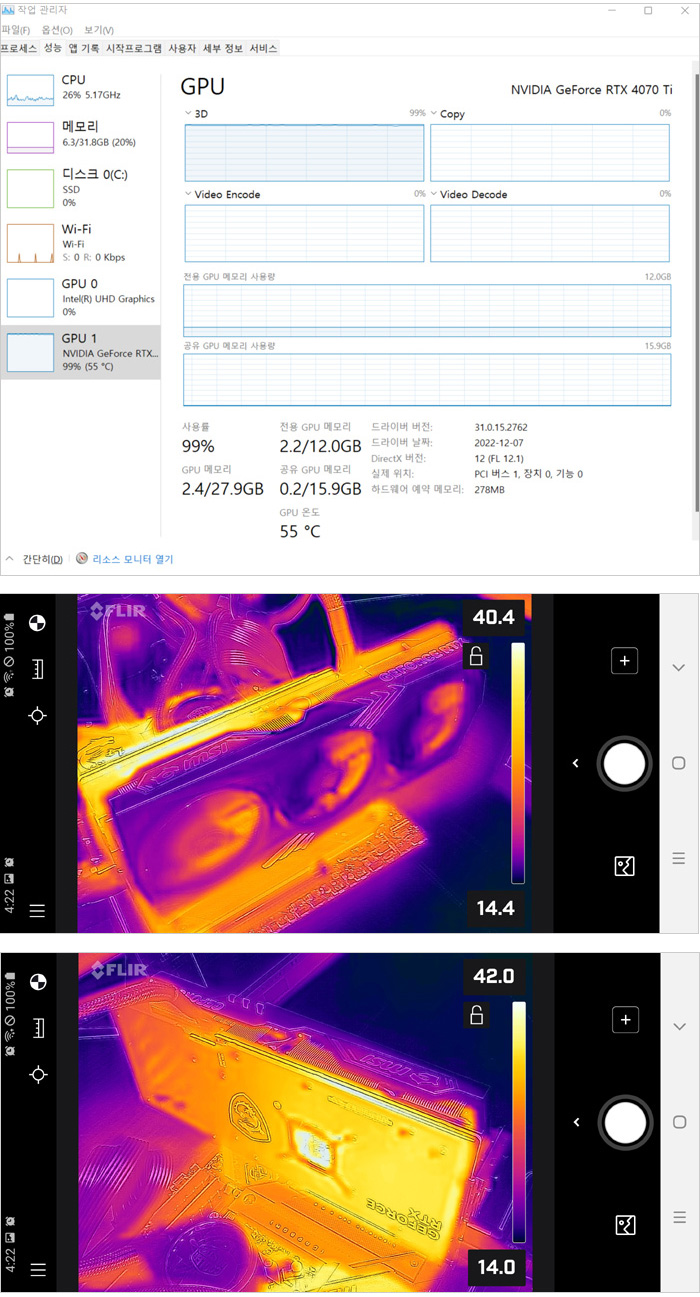700x1297 pixels.
Task: Select 디스크 0(C:) in the sidebar
Action: (81, 188)
